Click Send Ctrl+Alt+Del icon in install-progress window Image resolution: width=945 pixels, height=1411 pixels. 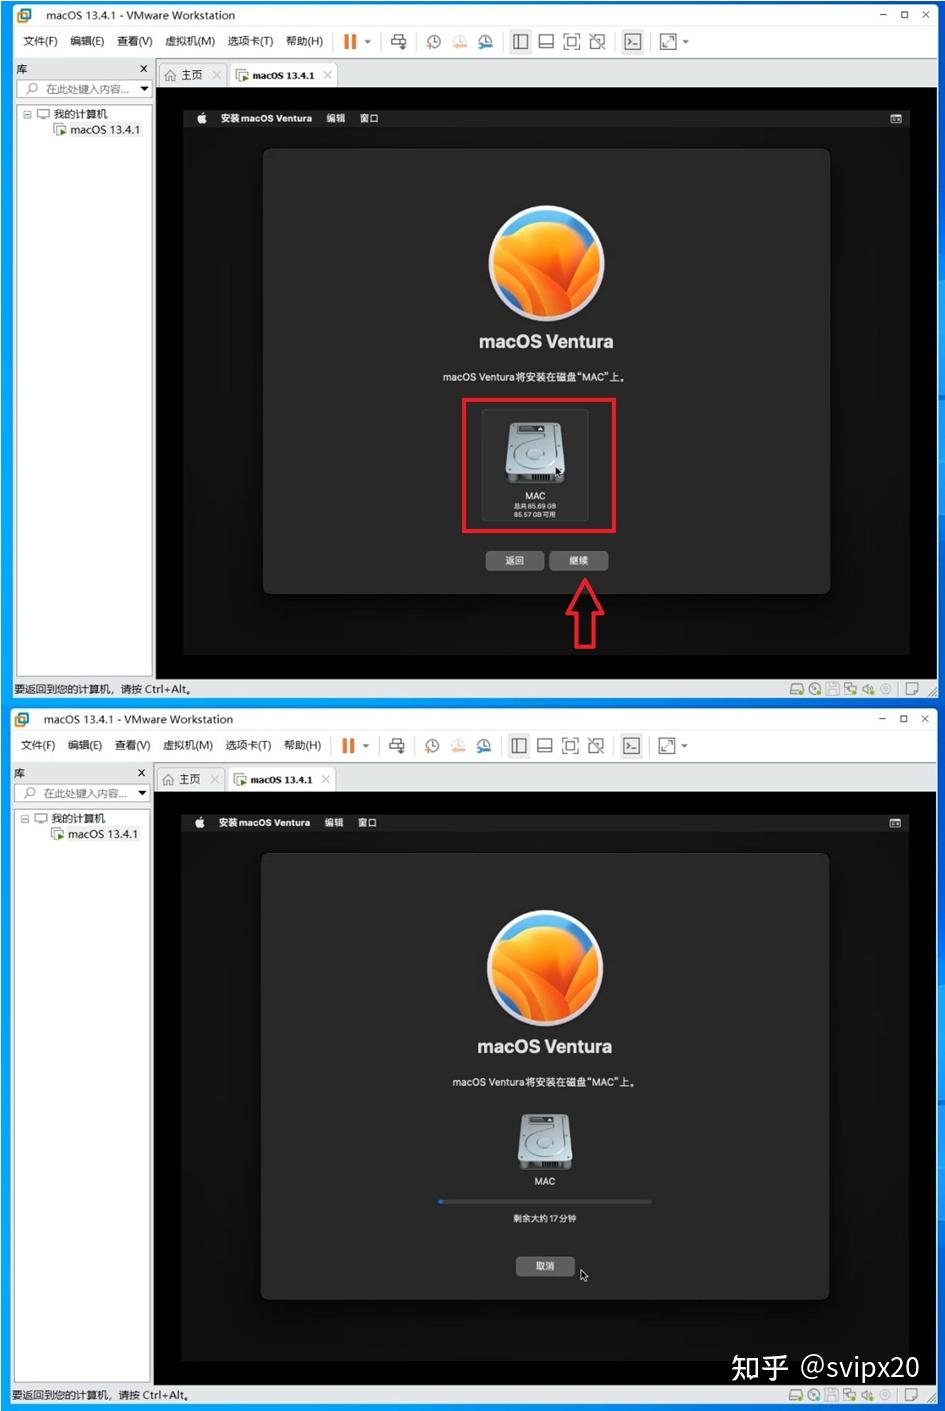397,746
